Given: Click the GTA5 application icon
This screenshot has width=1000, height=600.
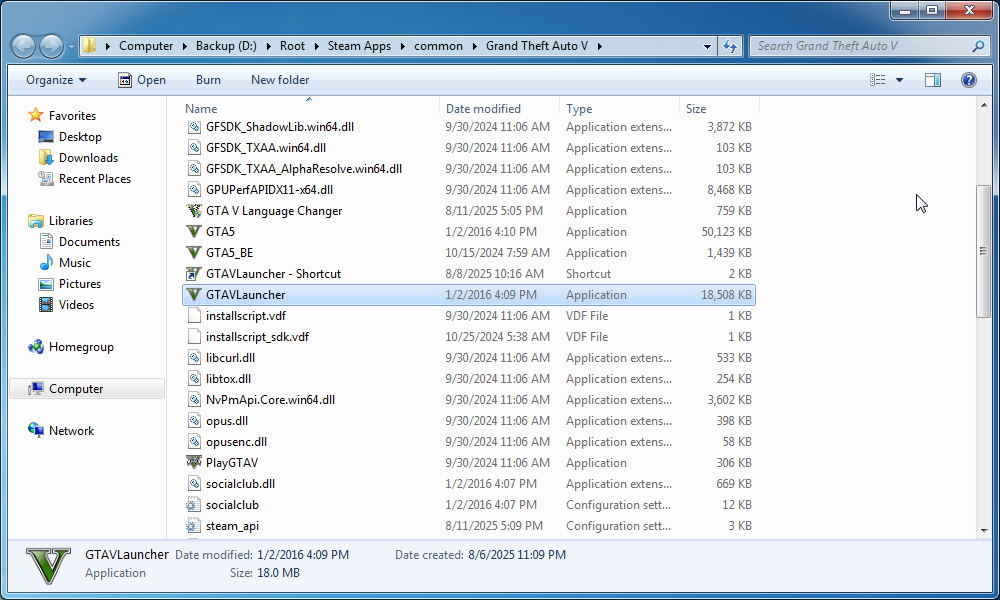Looking at the screenshot, I should pyautogui.click(x=194, y=231).
